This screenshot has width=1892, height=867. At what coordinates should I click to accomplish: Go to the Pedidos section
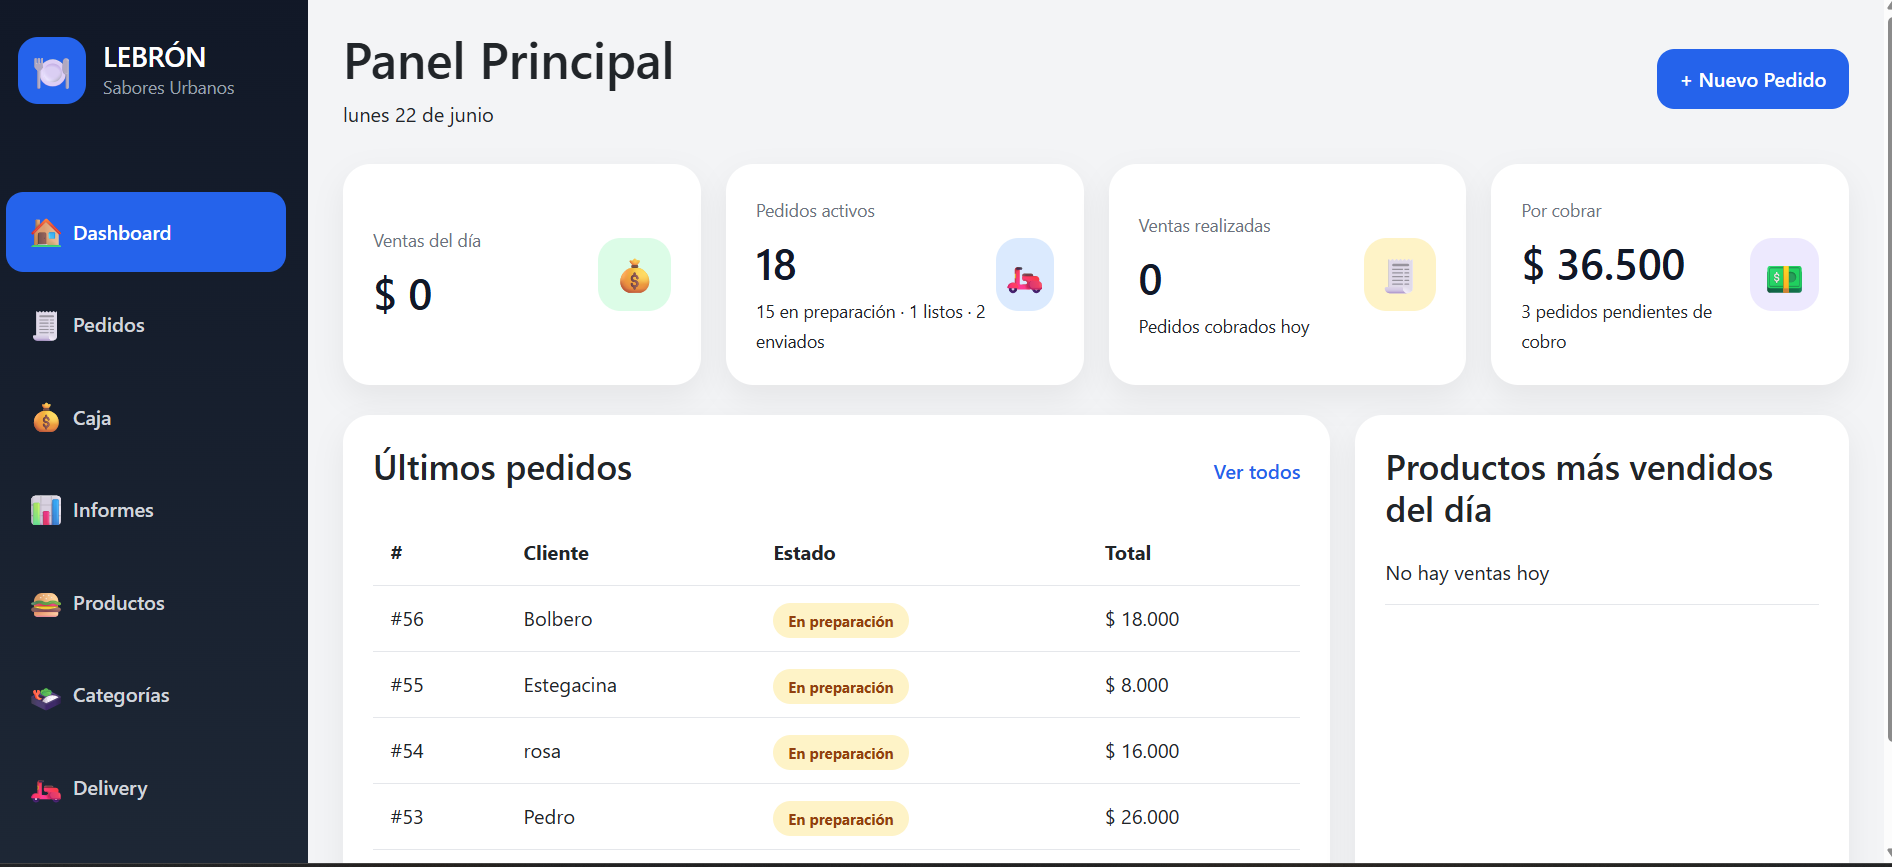coord(146,325)
